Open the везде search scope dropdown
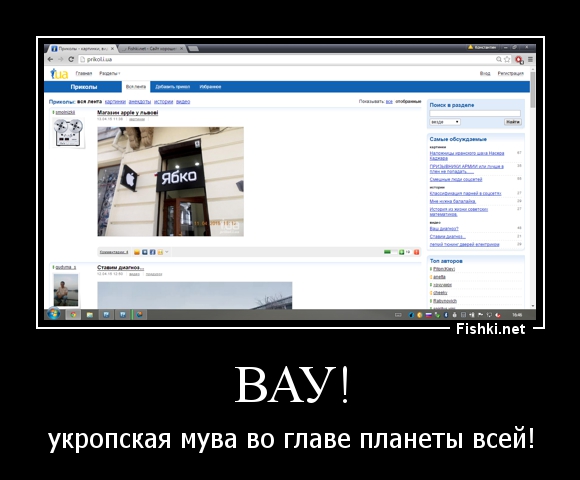 [445, 122]
